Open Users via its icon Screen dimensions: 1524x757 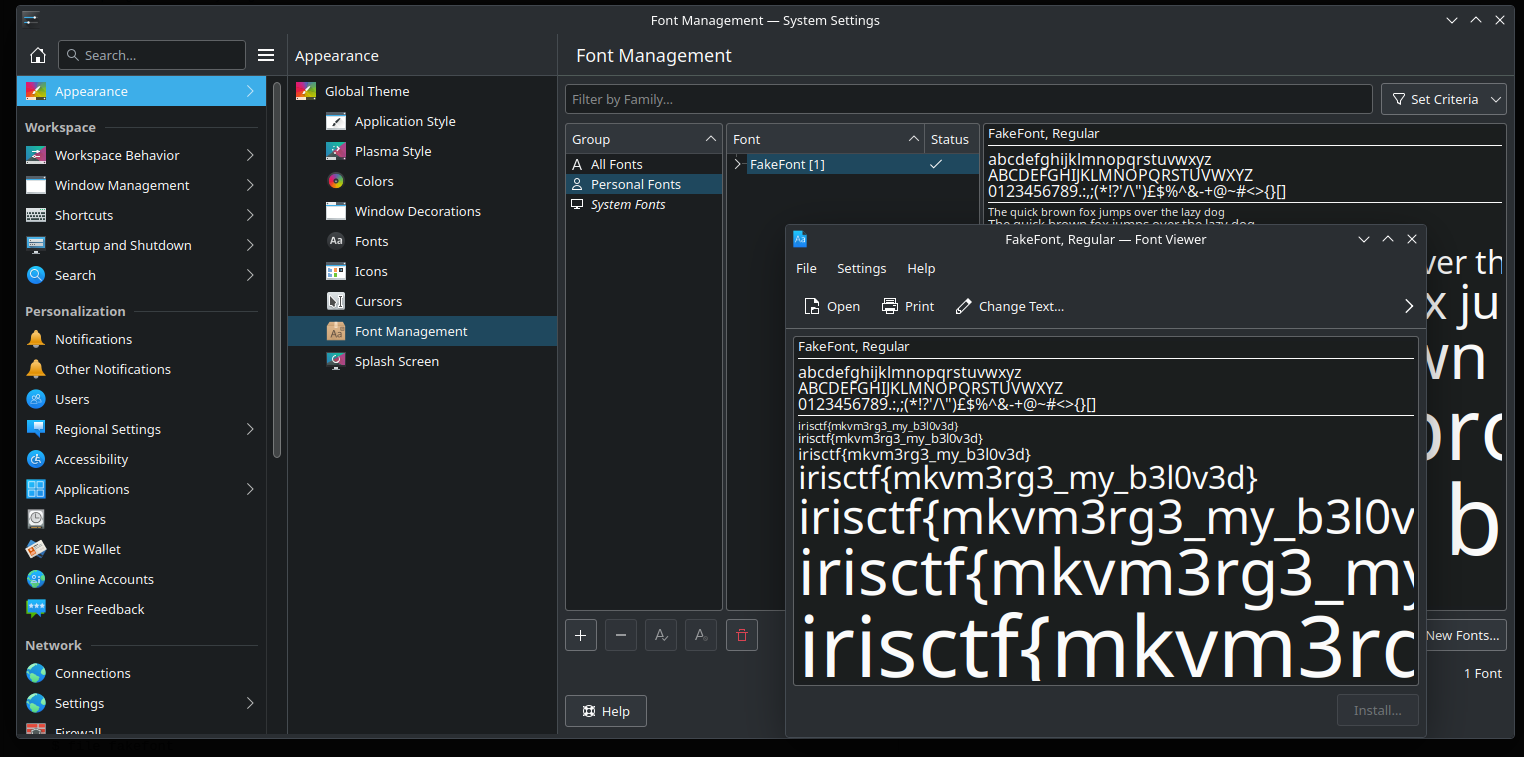pos(36,399)
